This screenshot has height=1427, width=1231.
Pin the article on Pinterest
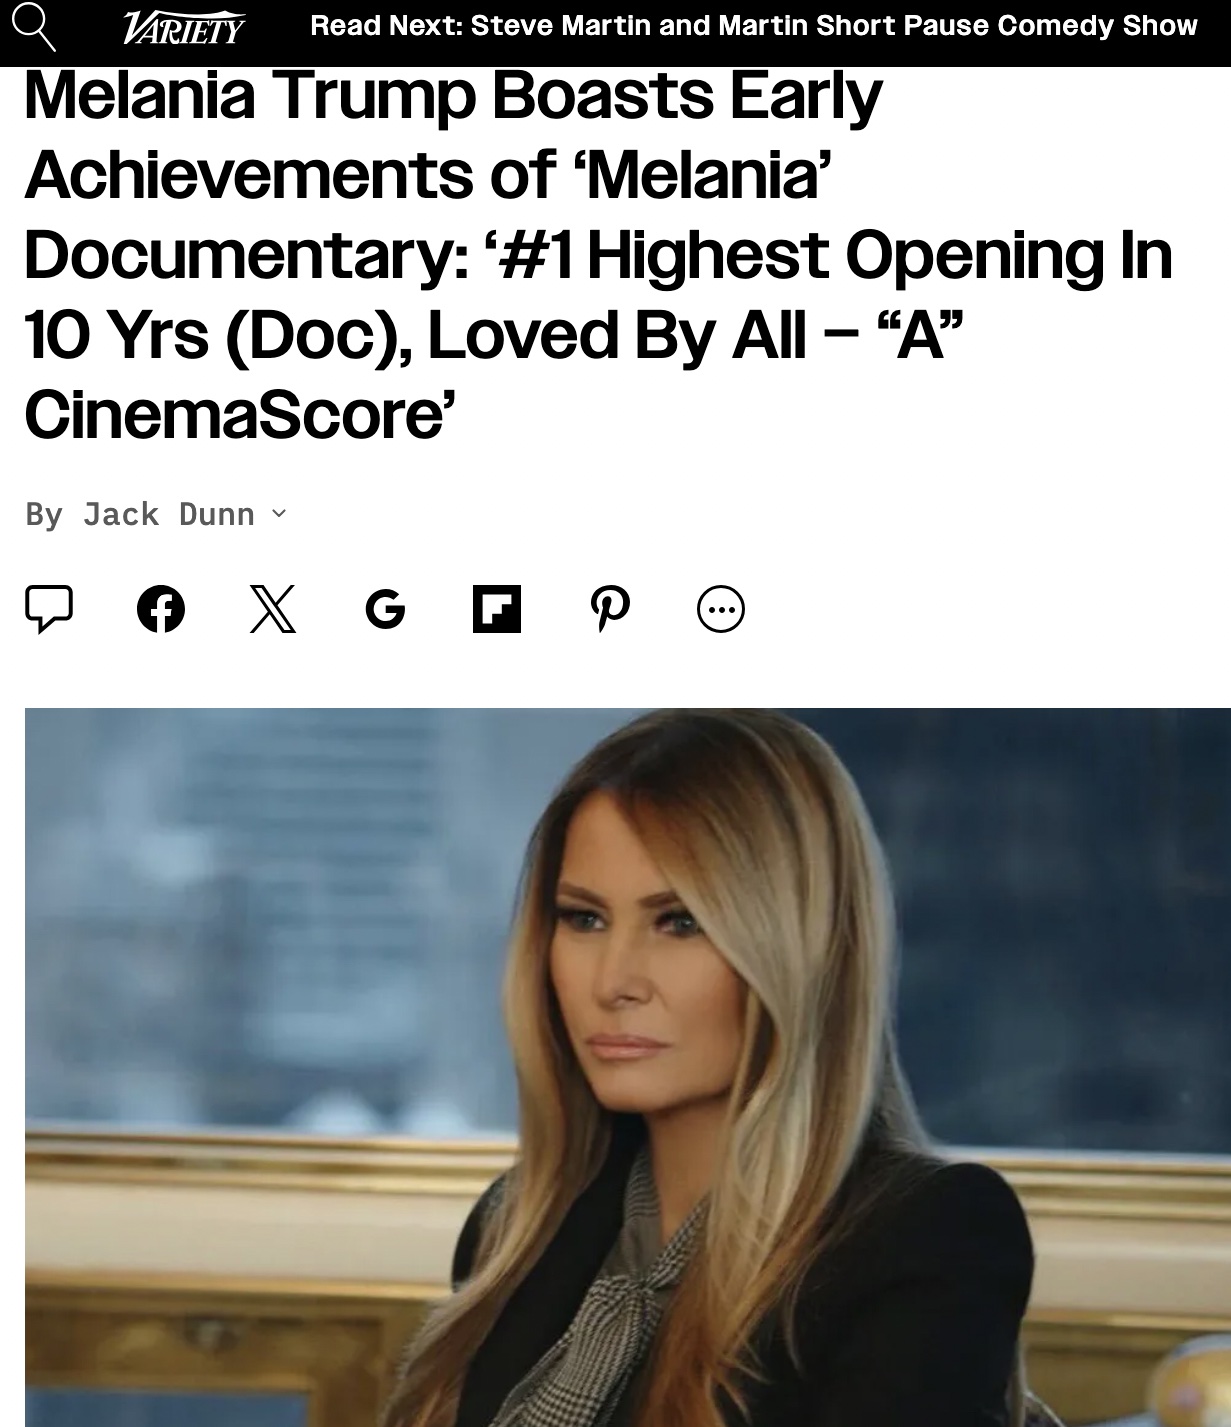tap(610, 609)
